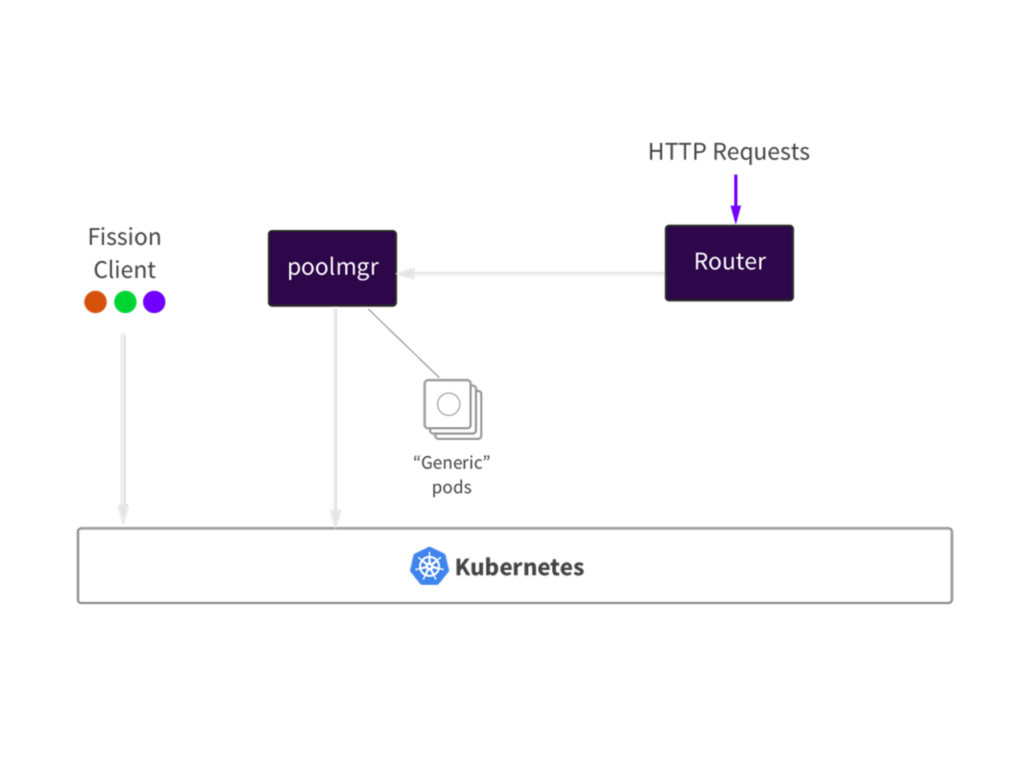Viewport: 1024px width, 768px height.
Task: Click the Kubernetes text label
Action: pyautogui.click(x=519, y=567)
